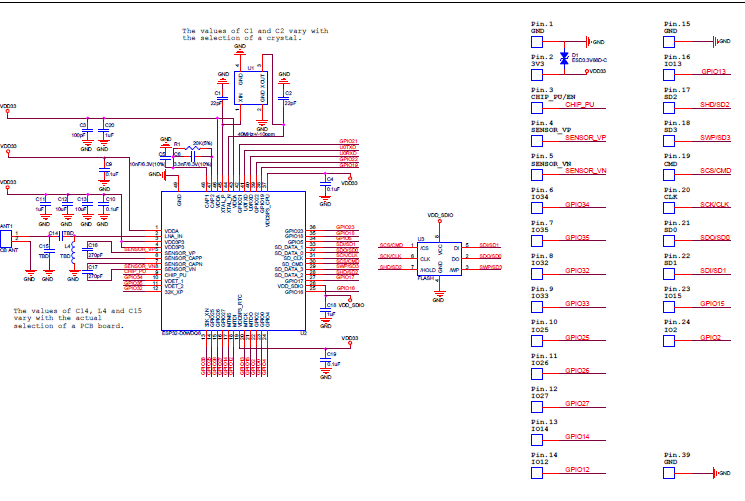
Task: Select the Pin.39 GND connector square
Action: [669, 473]
